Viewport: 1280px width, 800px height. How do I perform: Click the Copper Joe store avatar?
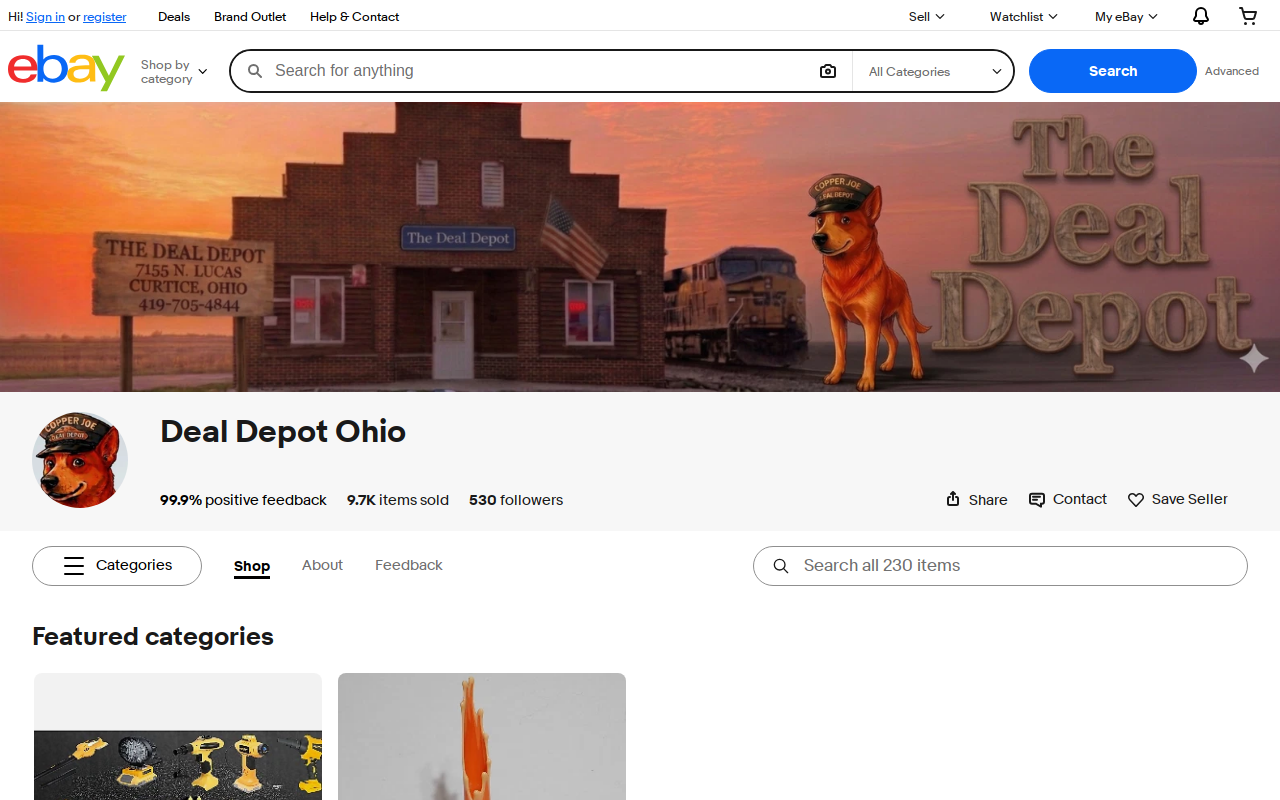[80, 460]
